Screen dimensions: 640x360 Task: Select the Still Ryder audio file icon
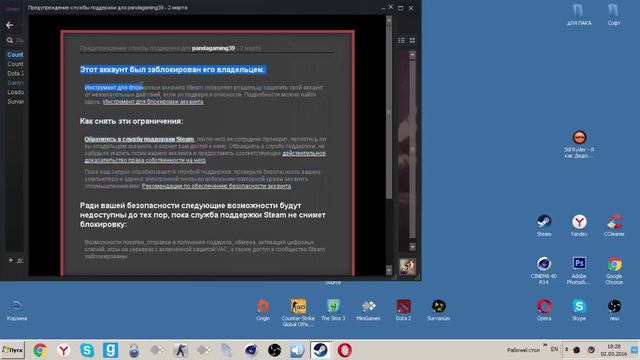[x=579, y=144]
